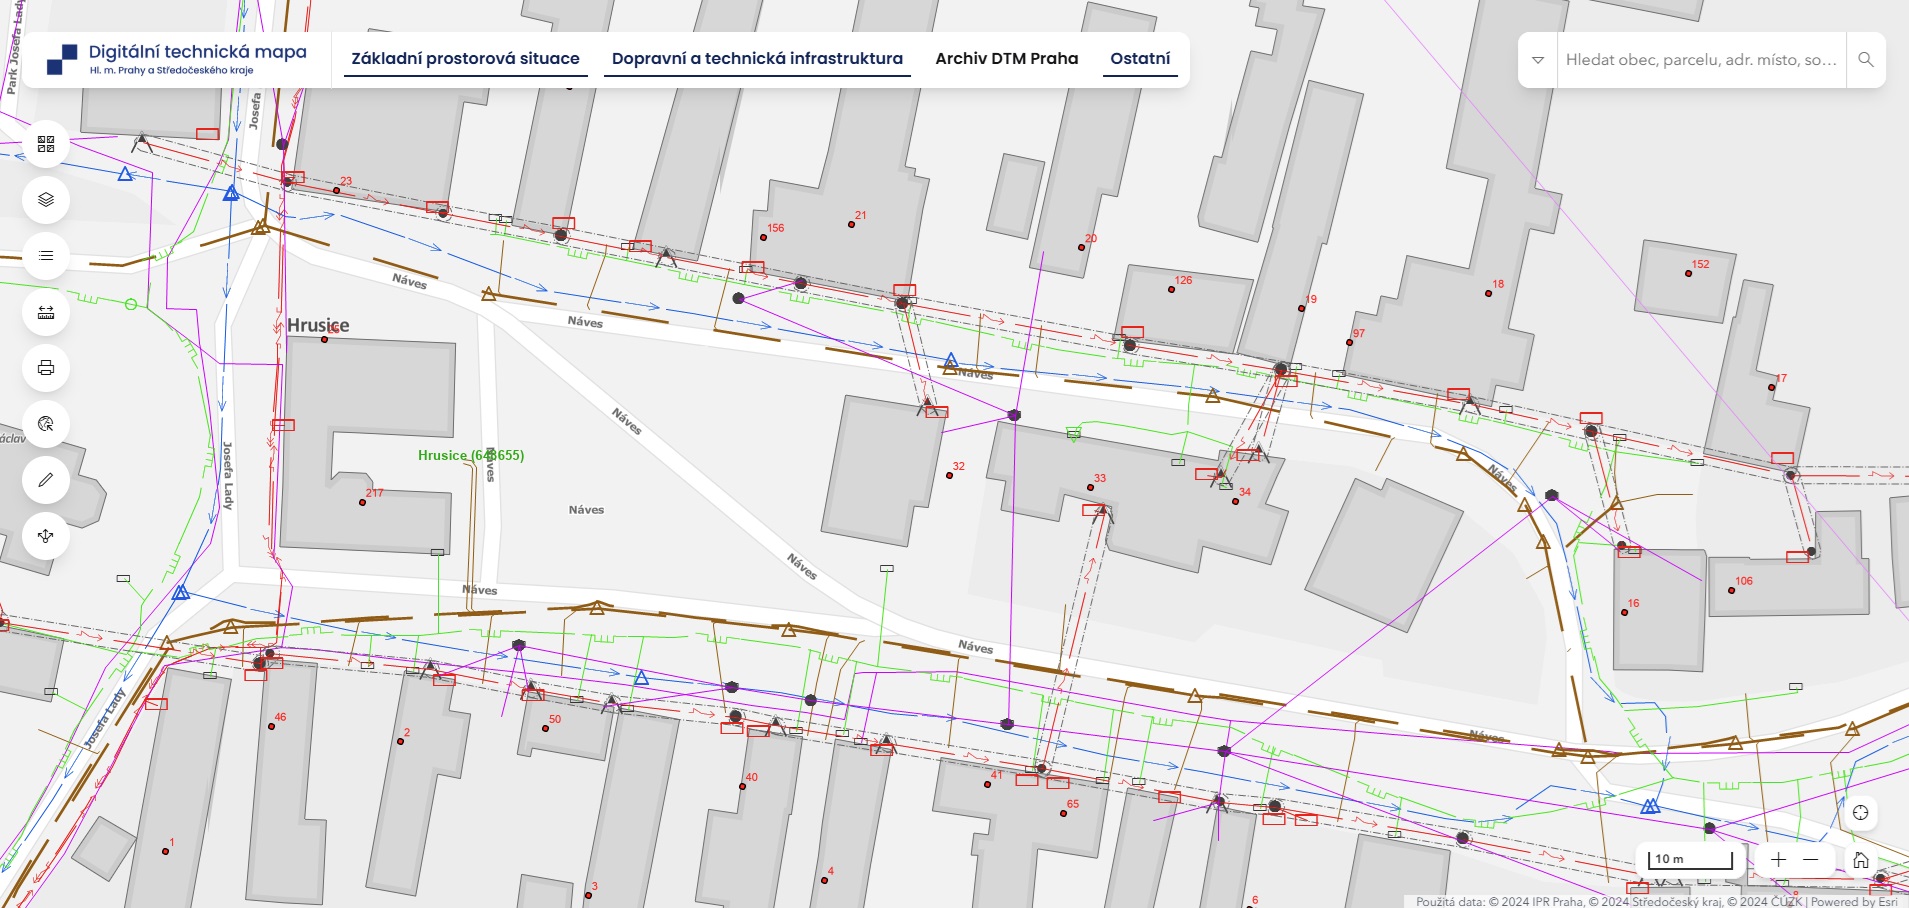Image resolution: width=1909 pixels, height=908 pixels.
Task: Activate the ruler measurement tool
Action: [46, 312]
